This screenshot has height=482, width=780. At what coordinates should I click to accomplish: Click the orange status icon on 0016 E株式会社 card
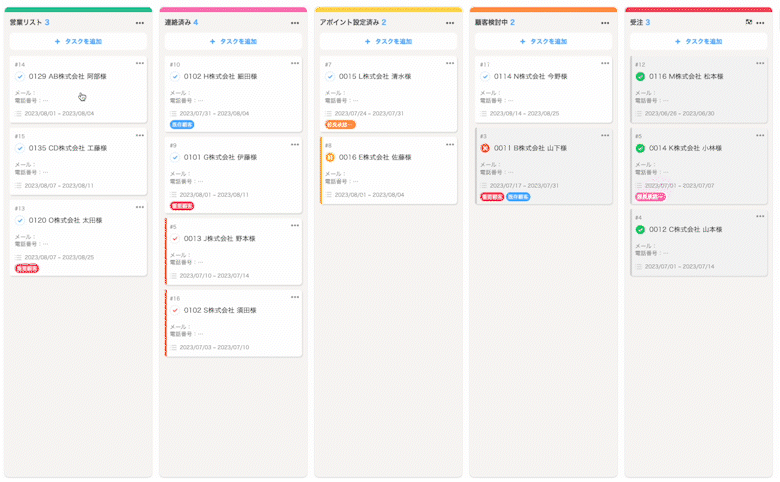click(330, 157)
